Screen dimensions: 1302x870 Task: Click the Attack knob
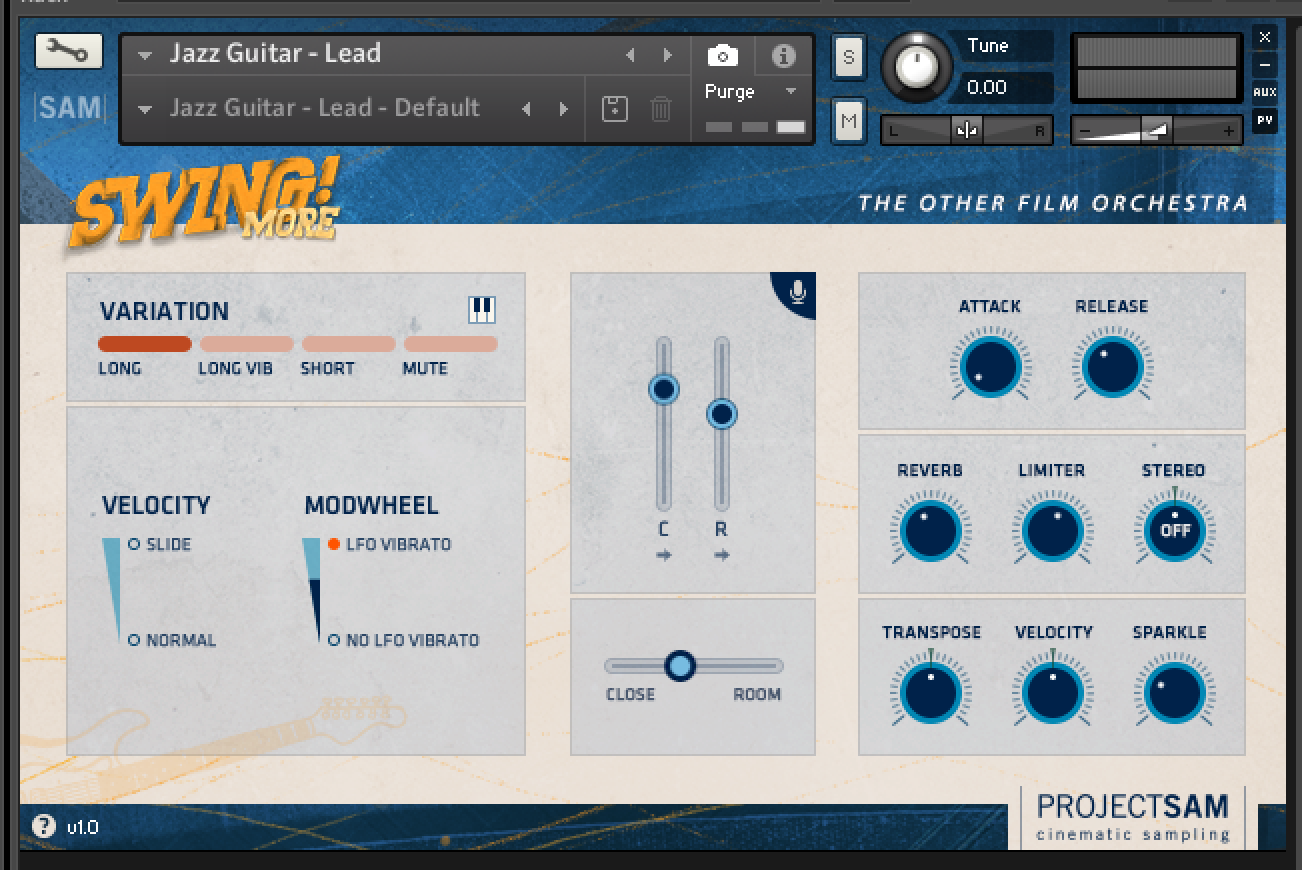(989, 367)
